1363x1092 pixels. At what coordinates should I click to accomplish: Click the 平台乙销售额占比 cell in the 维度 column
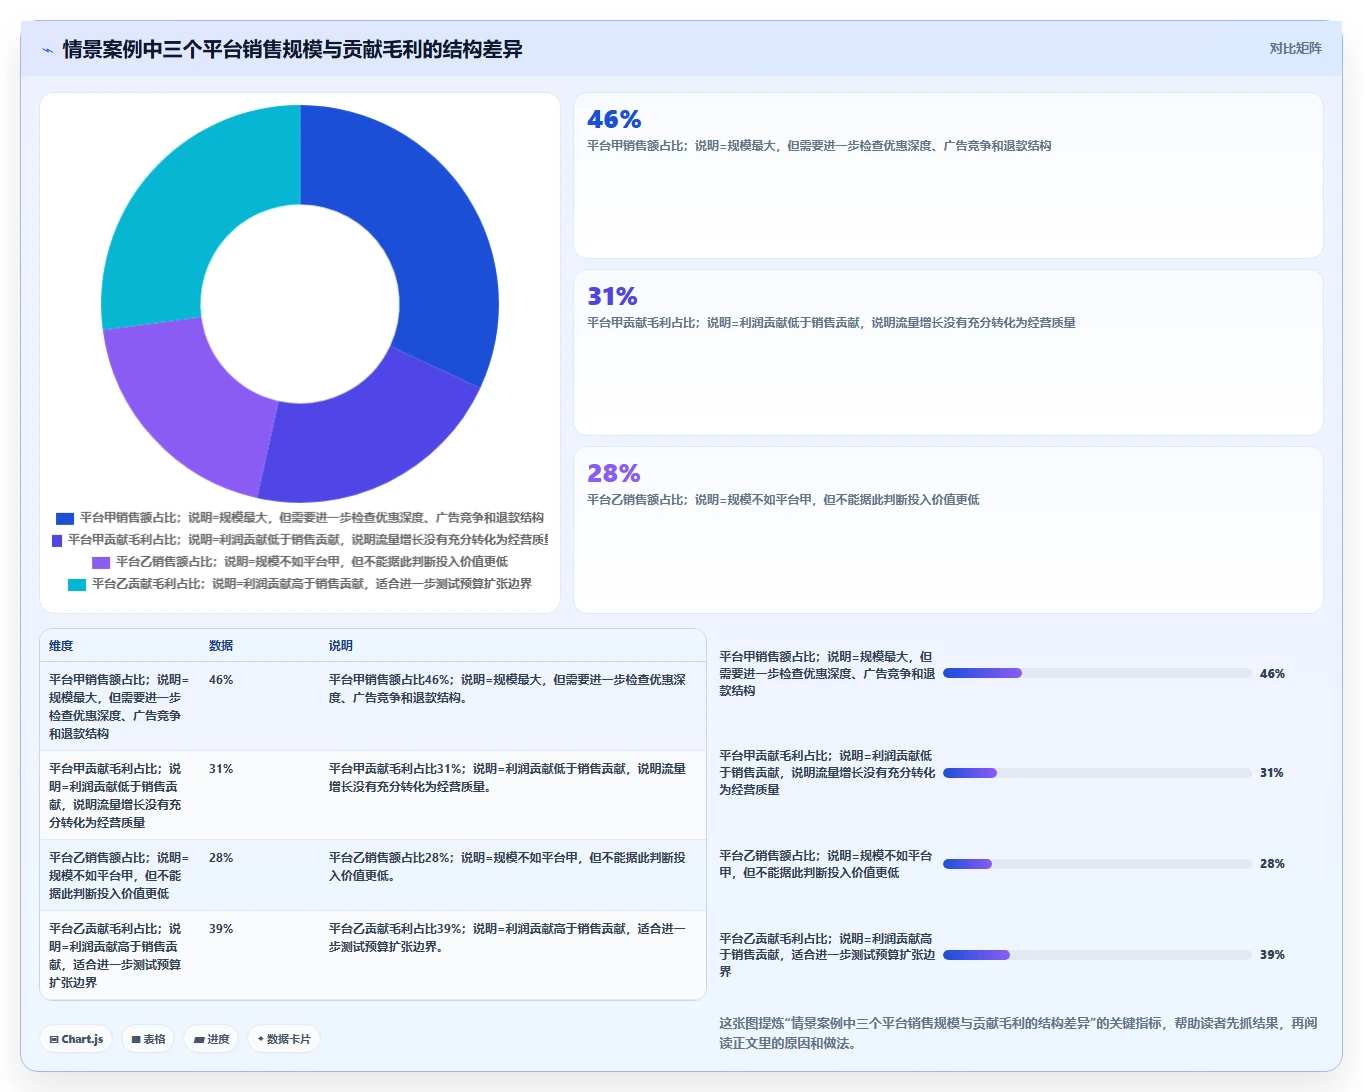119,876
